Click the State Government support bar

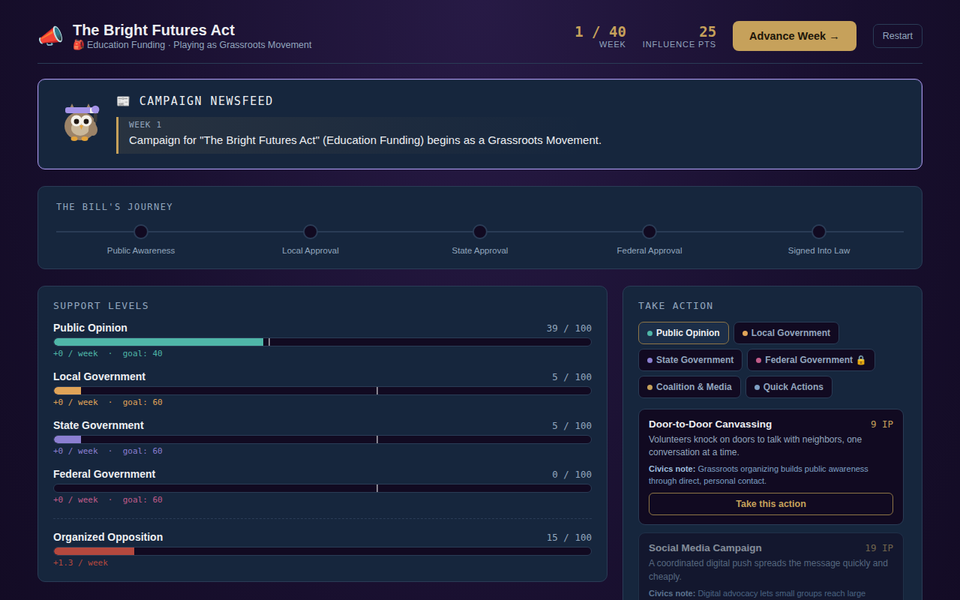[322, 440]
